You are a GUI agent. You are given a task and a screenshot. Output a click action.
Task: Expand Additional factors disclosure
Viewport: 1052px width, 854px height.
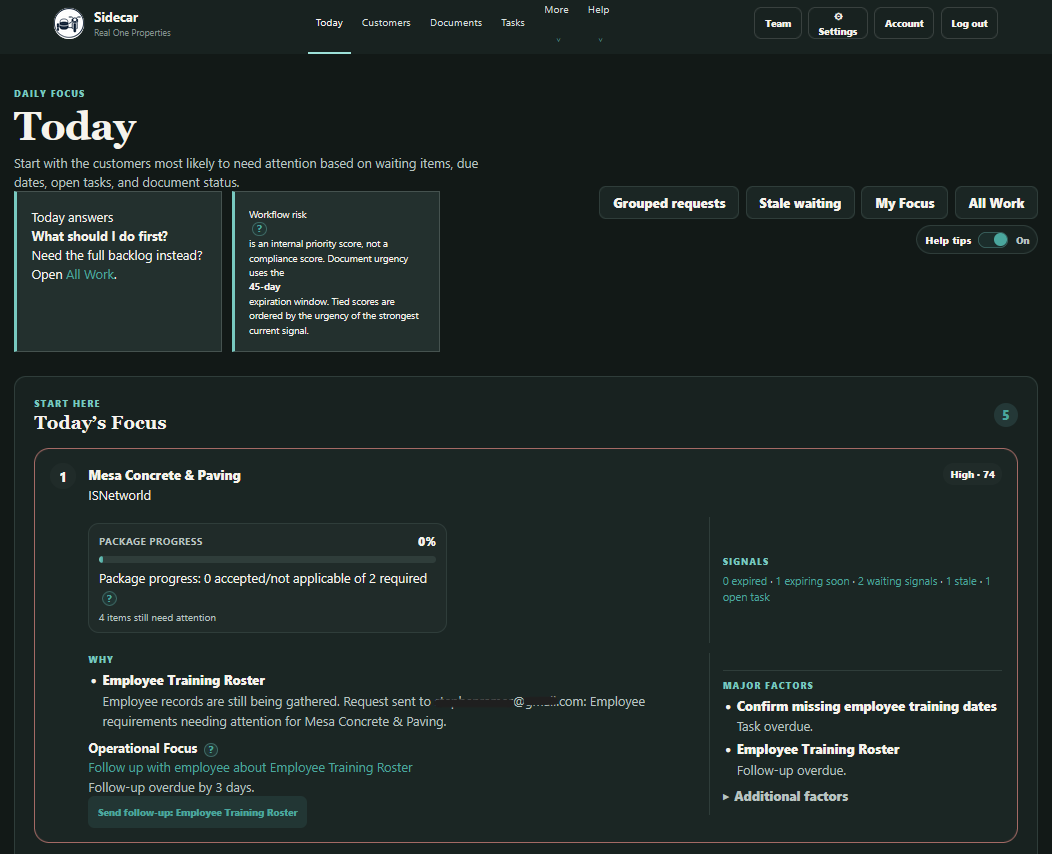click(x=785, y=796)
